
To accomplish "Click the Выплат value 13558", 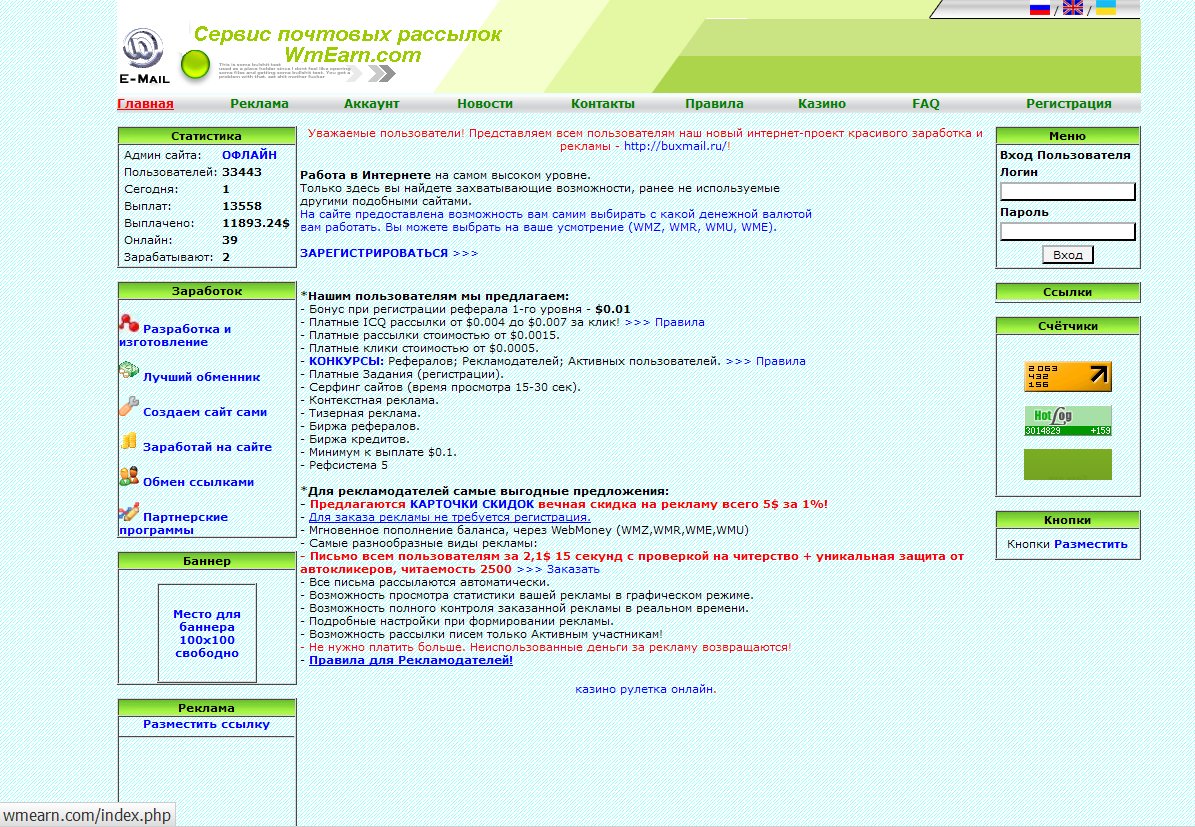I will click(x=242, y=206).
